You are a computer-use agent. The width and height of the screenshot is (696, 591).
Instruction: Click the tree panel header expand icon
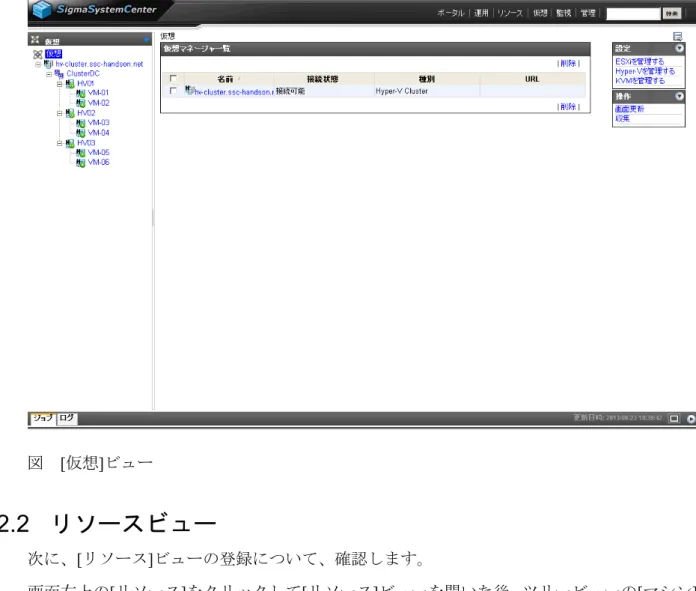pos(35,40)
